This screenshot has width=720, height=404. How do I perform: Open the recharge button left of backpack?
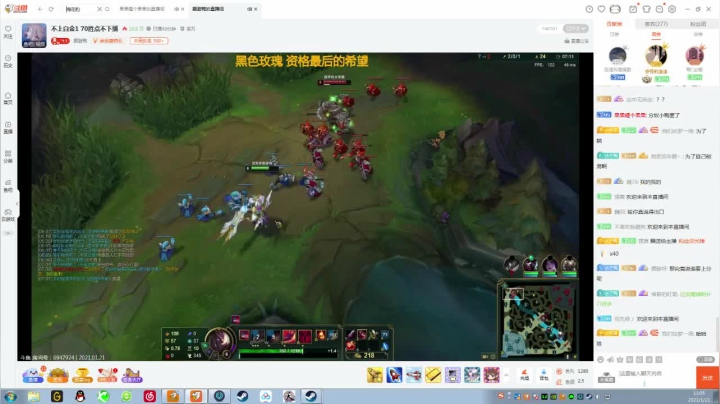click(x=524, y=375)
